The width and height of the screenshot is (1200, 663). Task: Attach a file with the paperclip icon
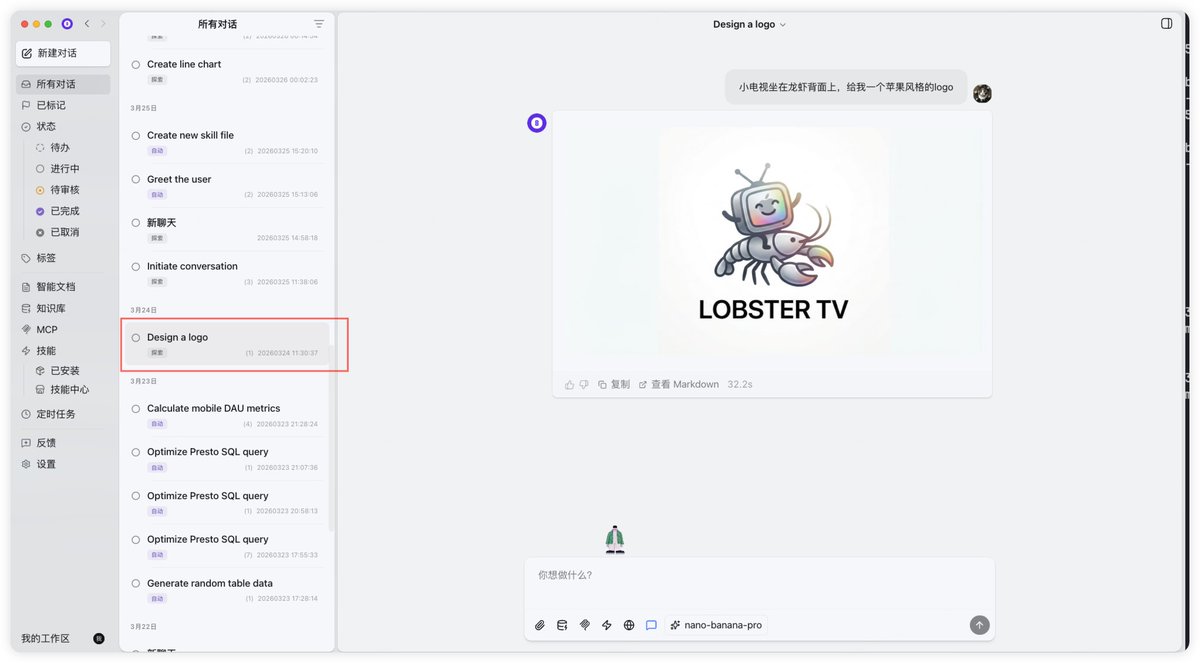coord(540,625)
